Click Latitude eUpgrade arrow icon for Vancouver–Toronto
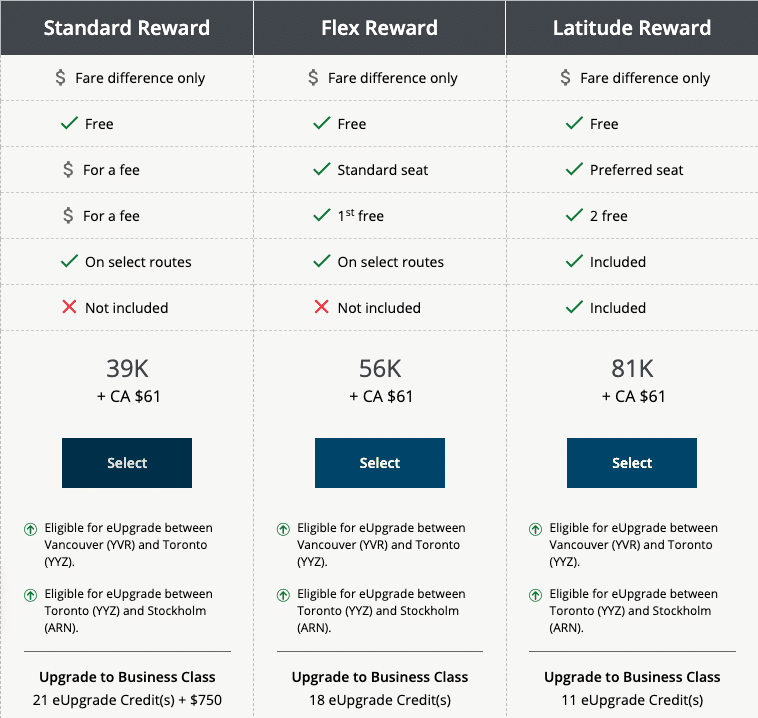This screenshot has height=718, width=758. click(x=535, y=529)
